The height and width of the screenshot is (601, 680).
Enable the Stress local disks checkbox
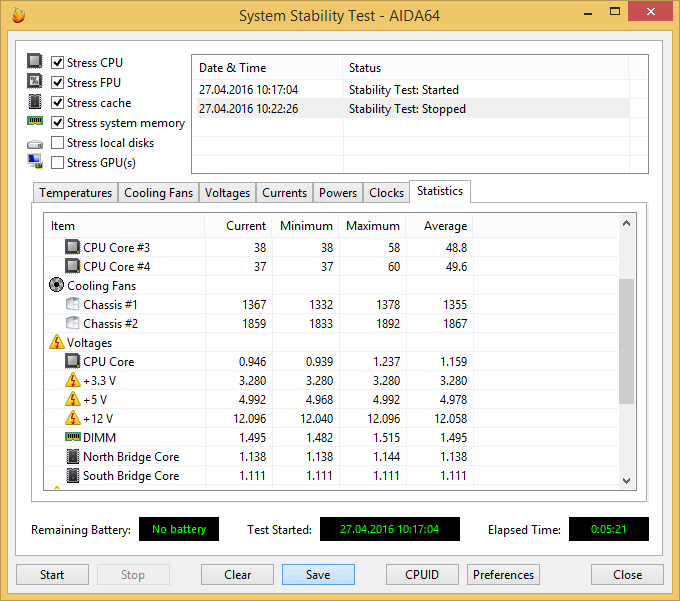coord(57,143)
